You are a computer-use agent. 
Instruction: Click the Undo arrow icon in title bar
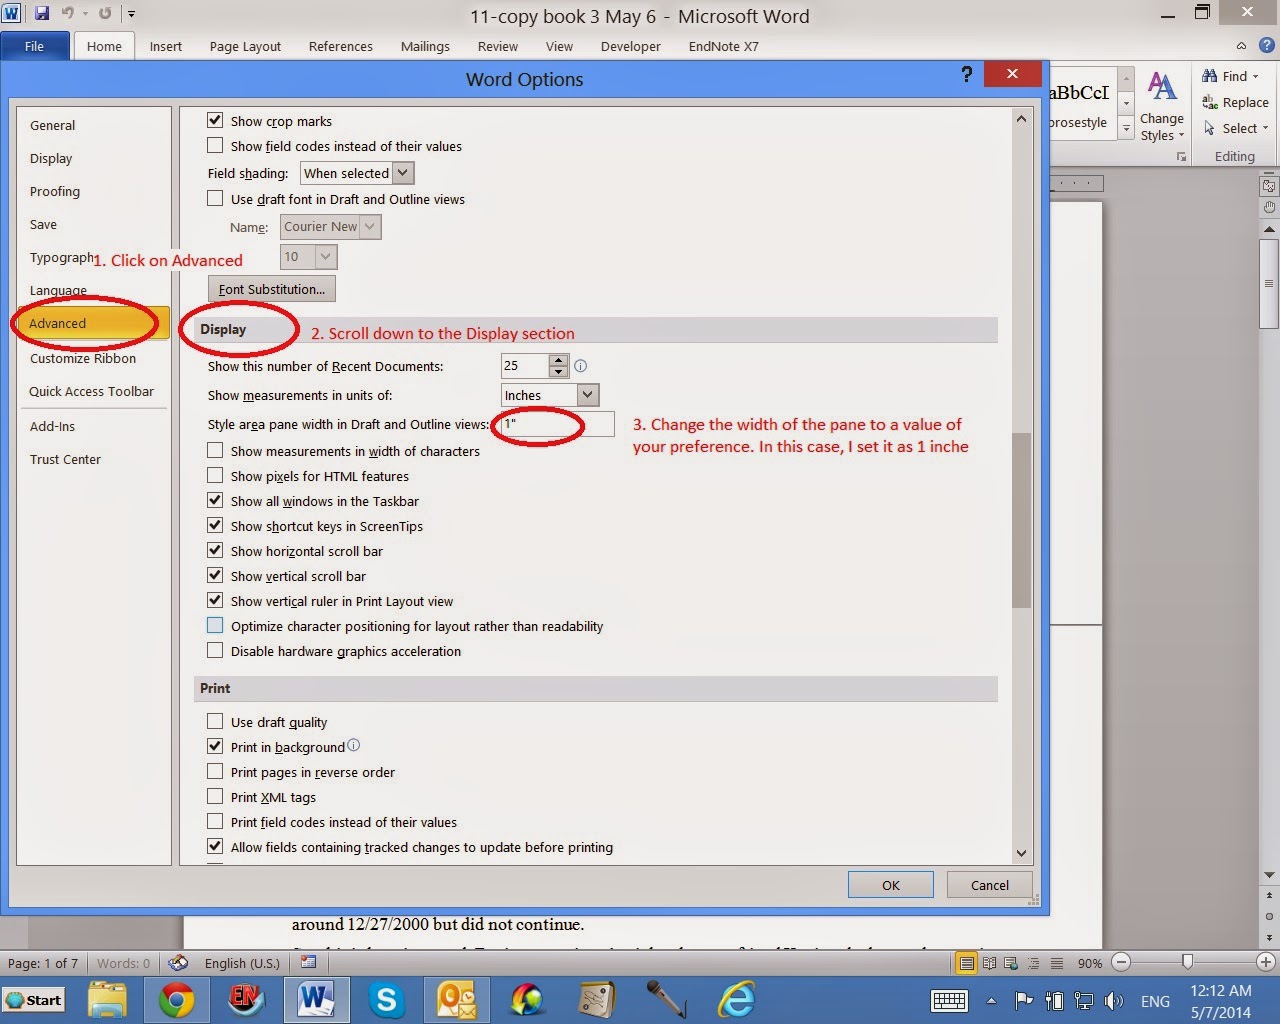69,14
